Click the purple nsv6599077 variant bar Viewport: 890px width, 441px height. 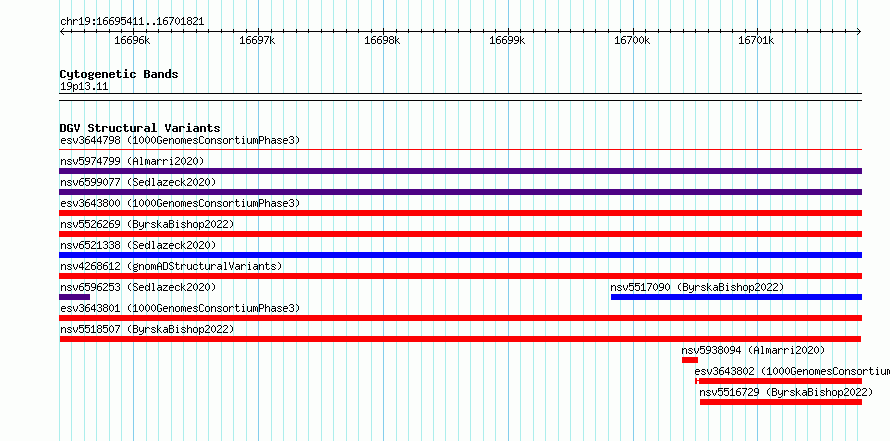tap(460, 192)
